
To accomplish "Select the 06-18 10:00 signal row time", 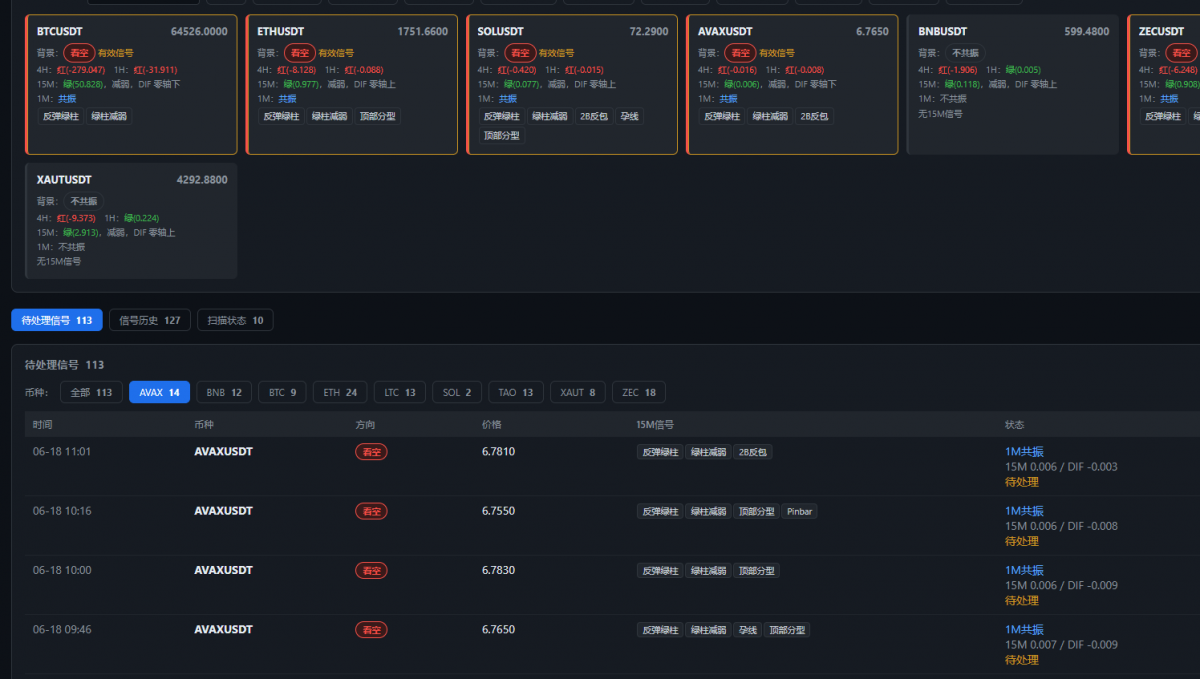I will (x=62, y=570).
